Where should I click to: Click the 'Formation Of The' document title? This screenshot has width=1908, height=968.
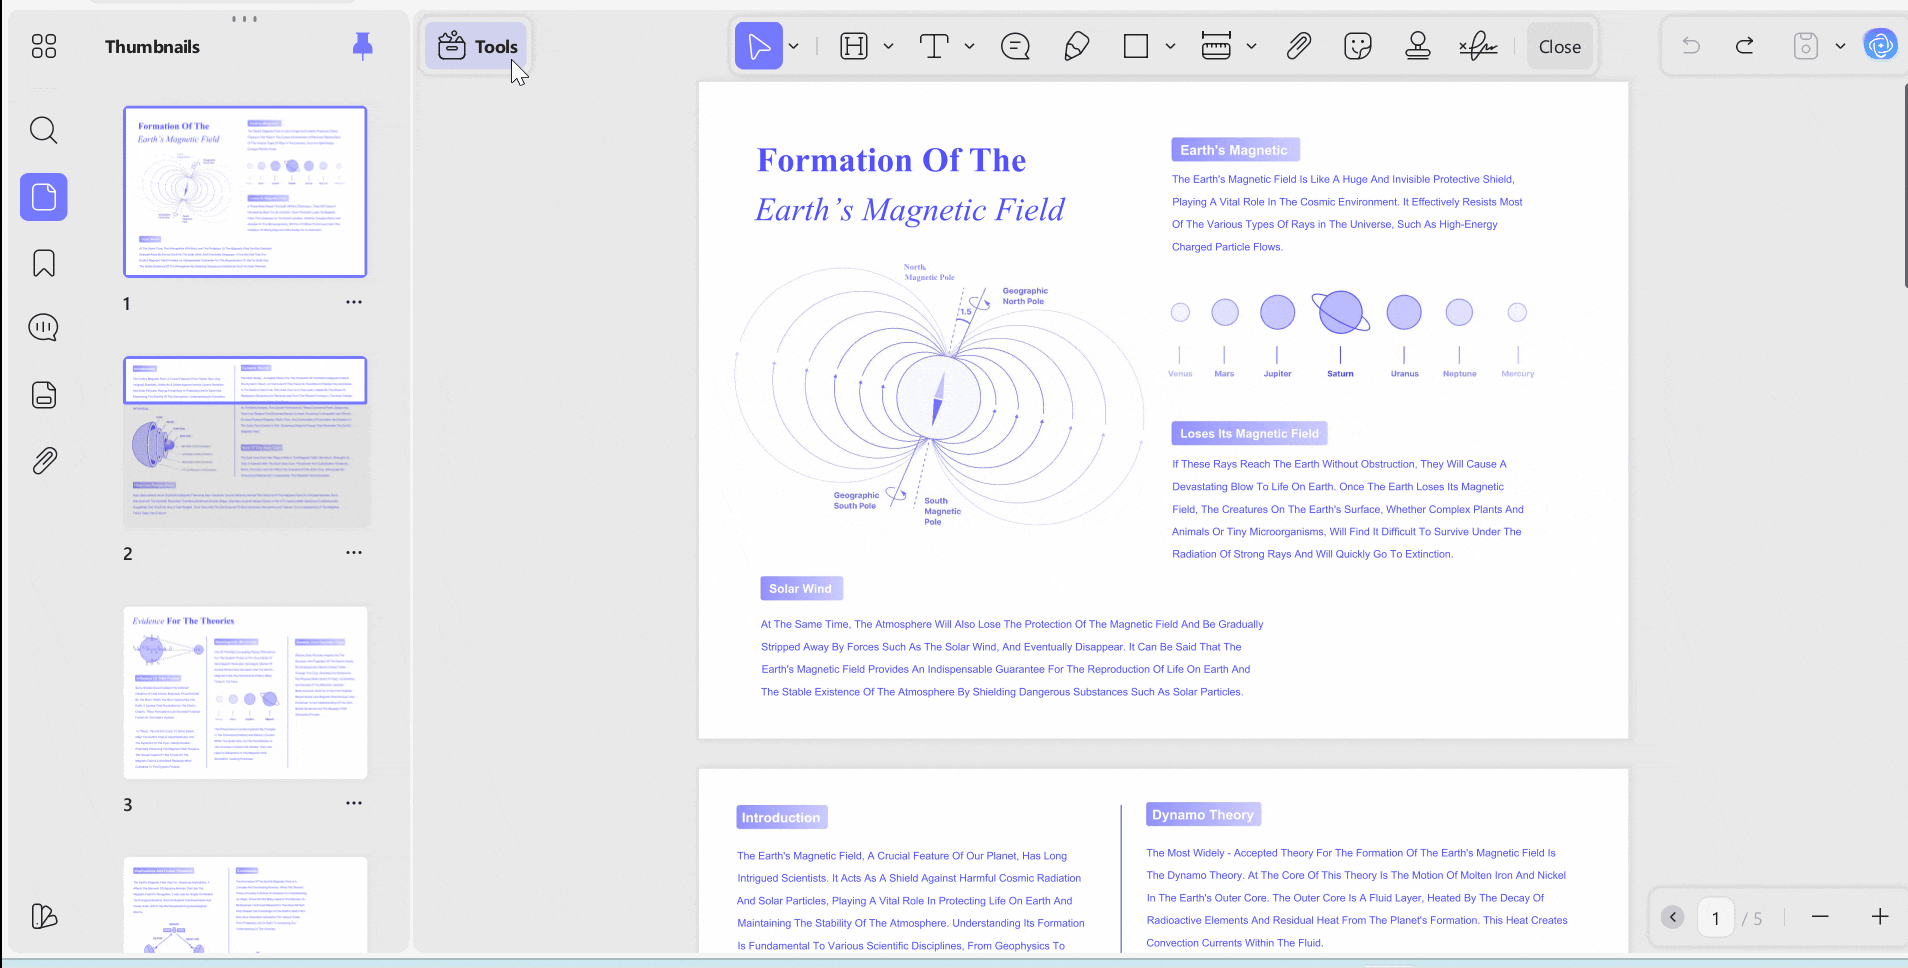pyautogui.click(x=891, y=161)
